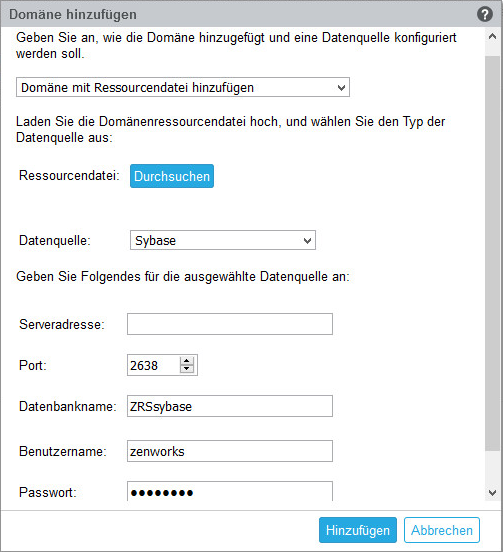Click the vertical scrollbar thumb
This screenshot has height=552, width=503.
click(x=492, y=253)
